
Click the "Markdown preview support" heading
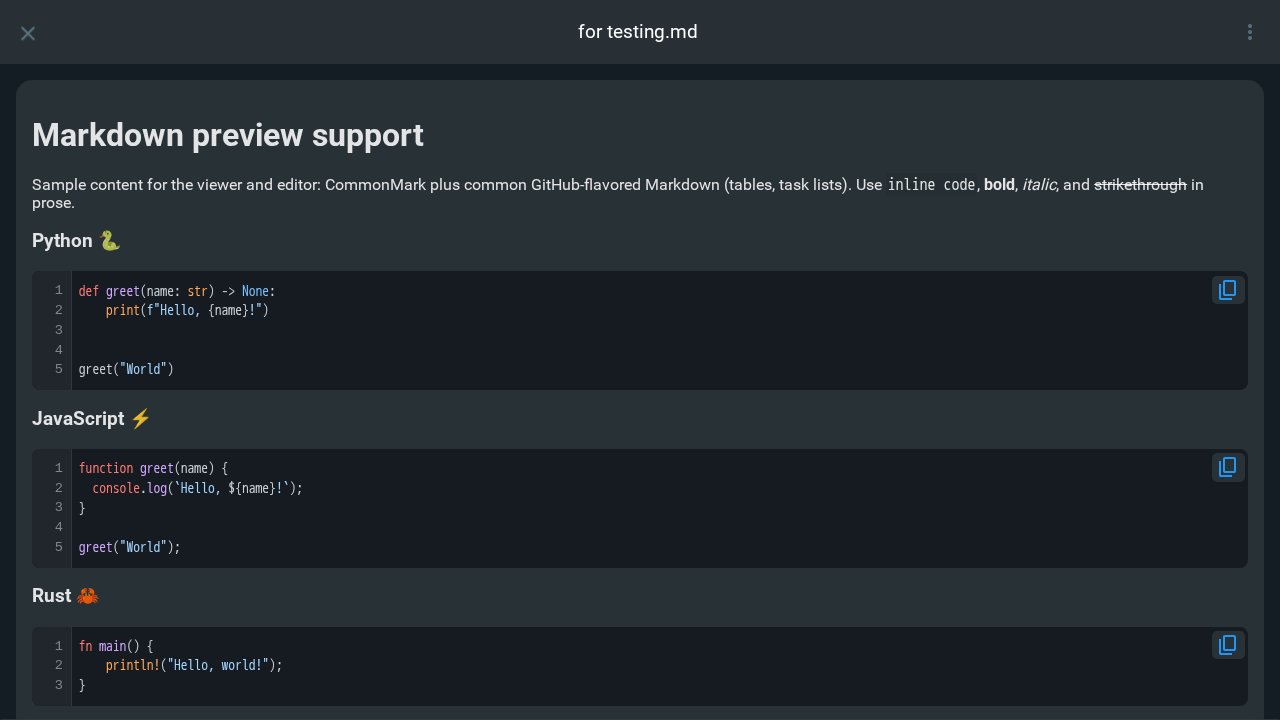(228, 135)
